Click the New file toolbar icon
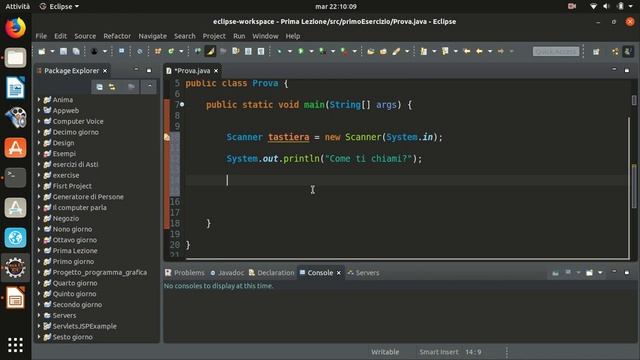The width and height of the screenshot is (640, 360). click(42, 51)
